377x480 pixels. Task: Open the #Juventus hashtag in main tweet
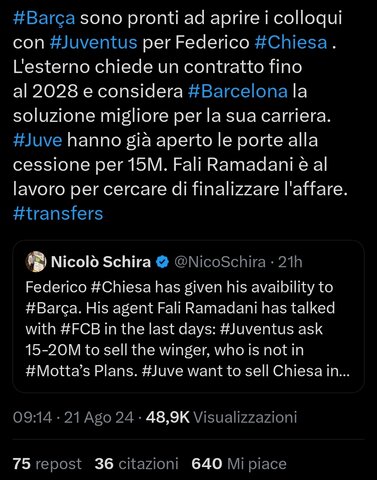[x=93, y=43]
